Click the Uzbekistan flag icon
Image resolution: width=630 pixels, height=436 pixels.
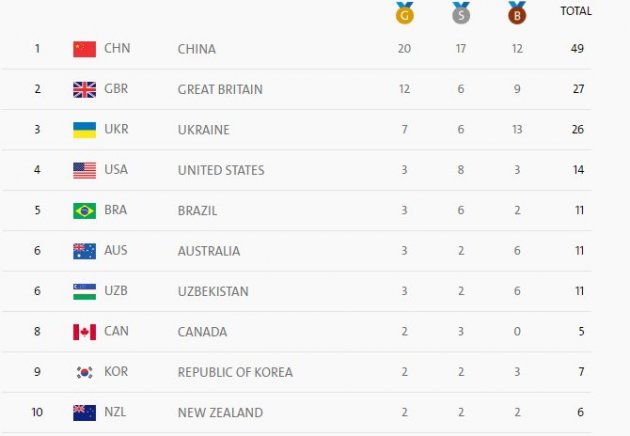[85, 291]
